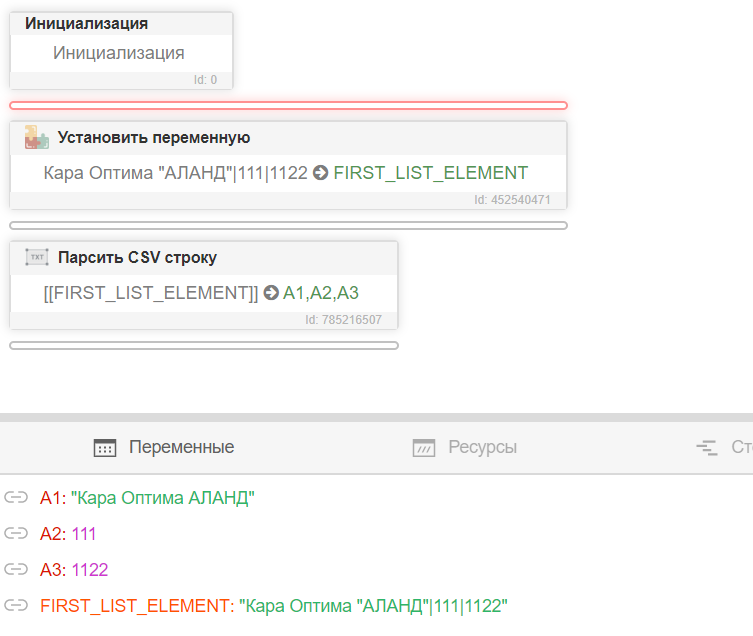Click the gray insertion bar below Установить переменную
753x636 pixels.
click(x=288, y=225)
